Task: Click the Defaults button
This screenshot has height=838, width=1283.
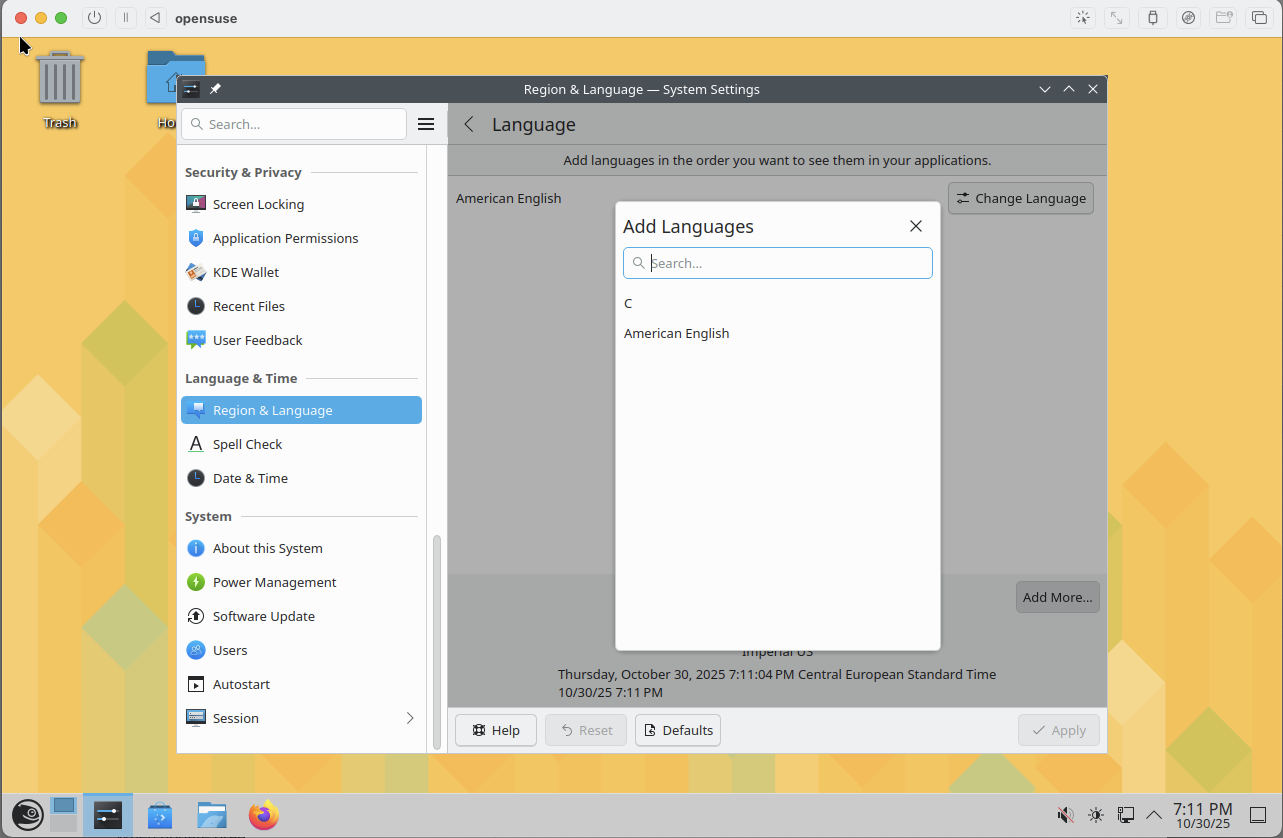Action: 678,730
